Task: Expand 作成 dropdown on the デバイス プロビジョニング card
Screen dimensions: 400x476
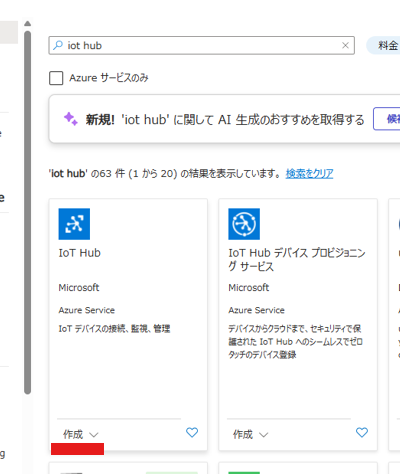Action: click(x=251, y=434)
